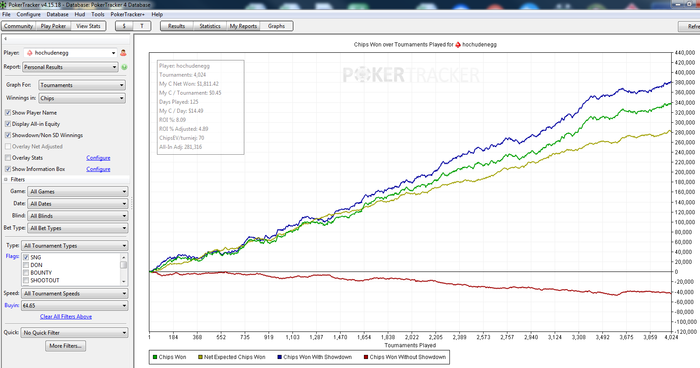The width and height of the screenshot is (700, 368).
Task: Open the Winnings in Chips dropdown
Action: pyautogui.click(x=82, y=98)
